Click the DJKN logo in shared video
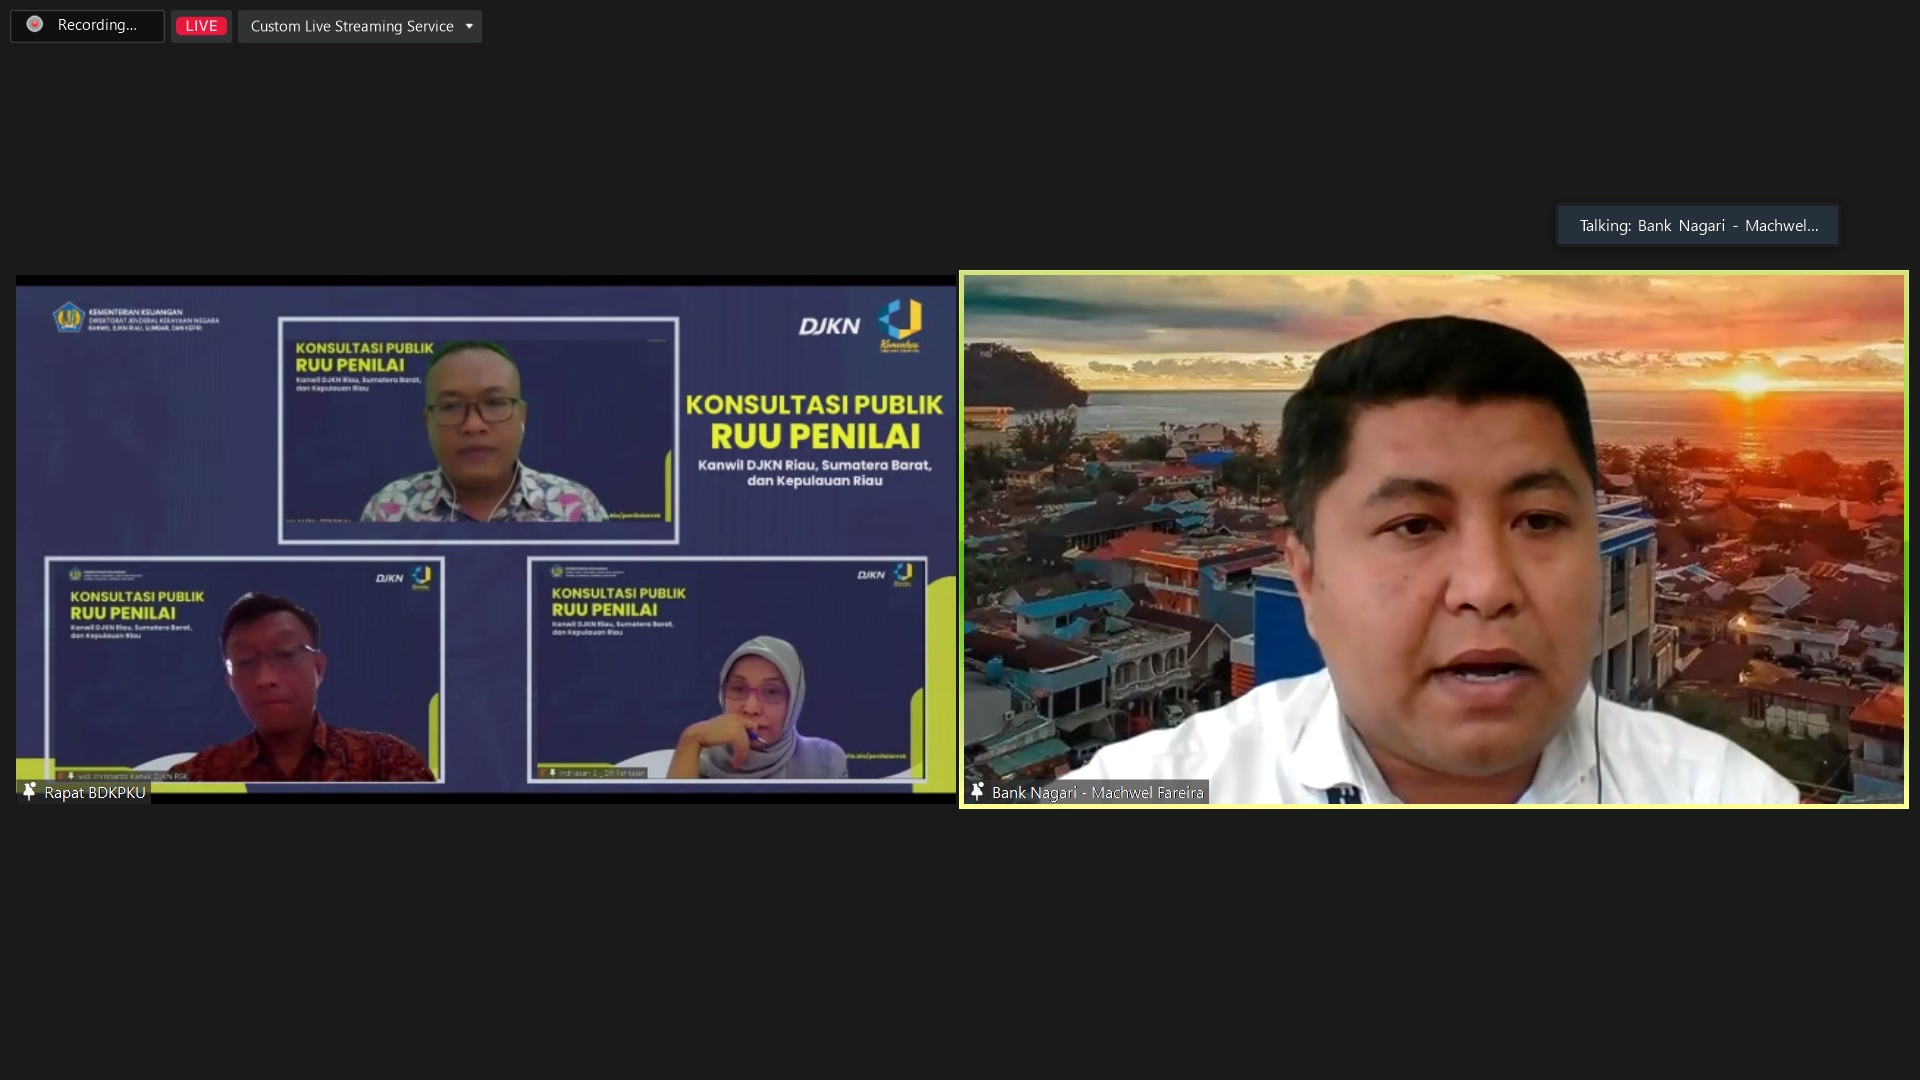 coord(829,326)
